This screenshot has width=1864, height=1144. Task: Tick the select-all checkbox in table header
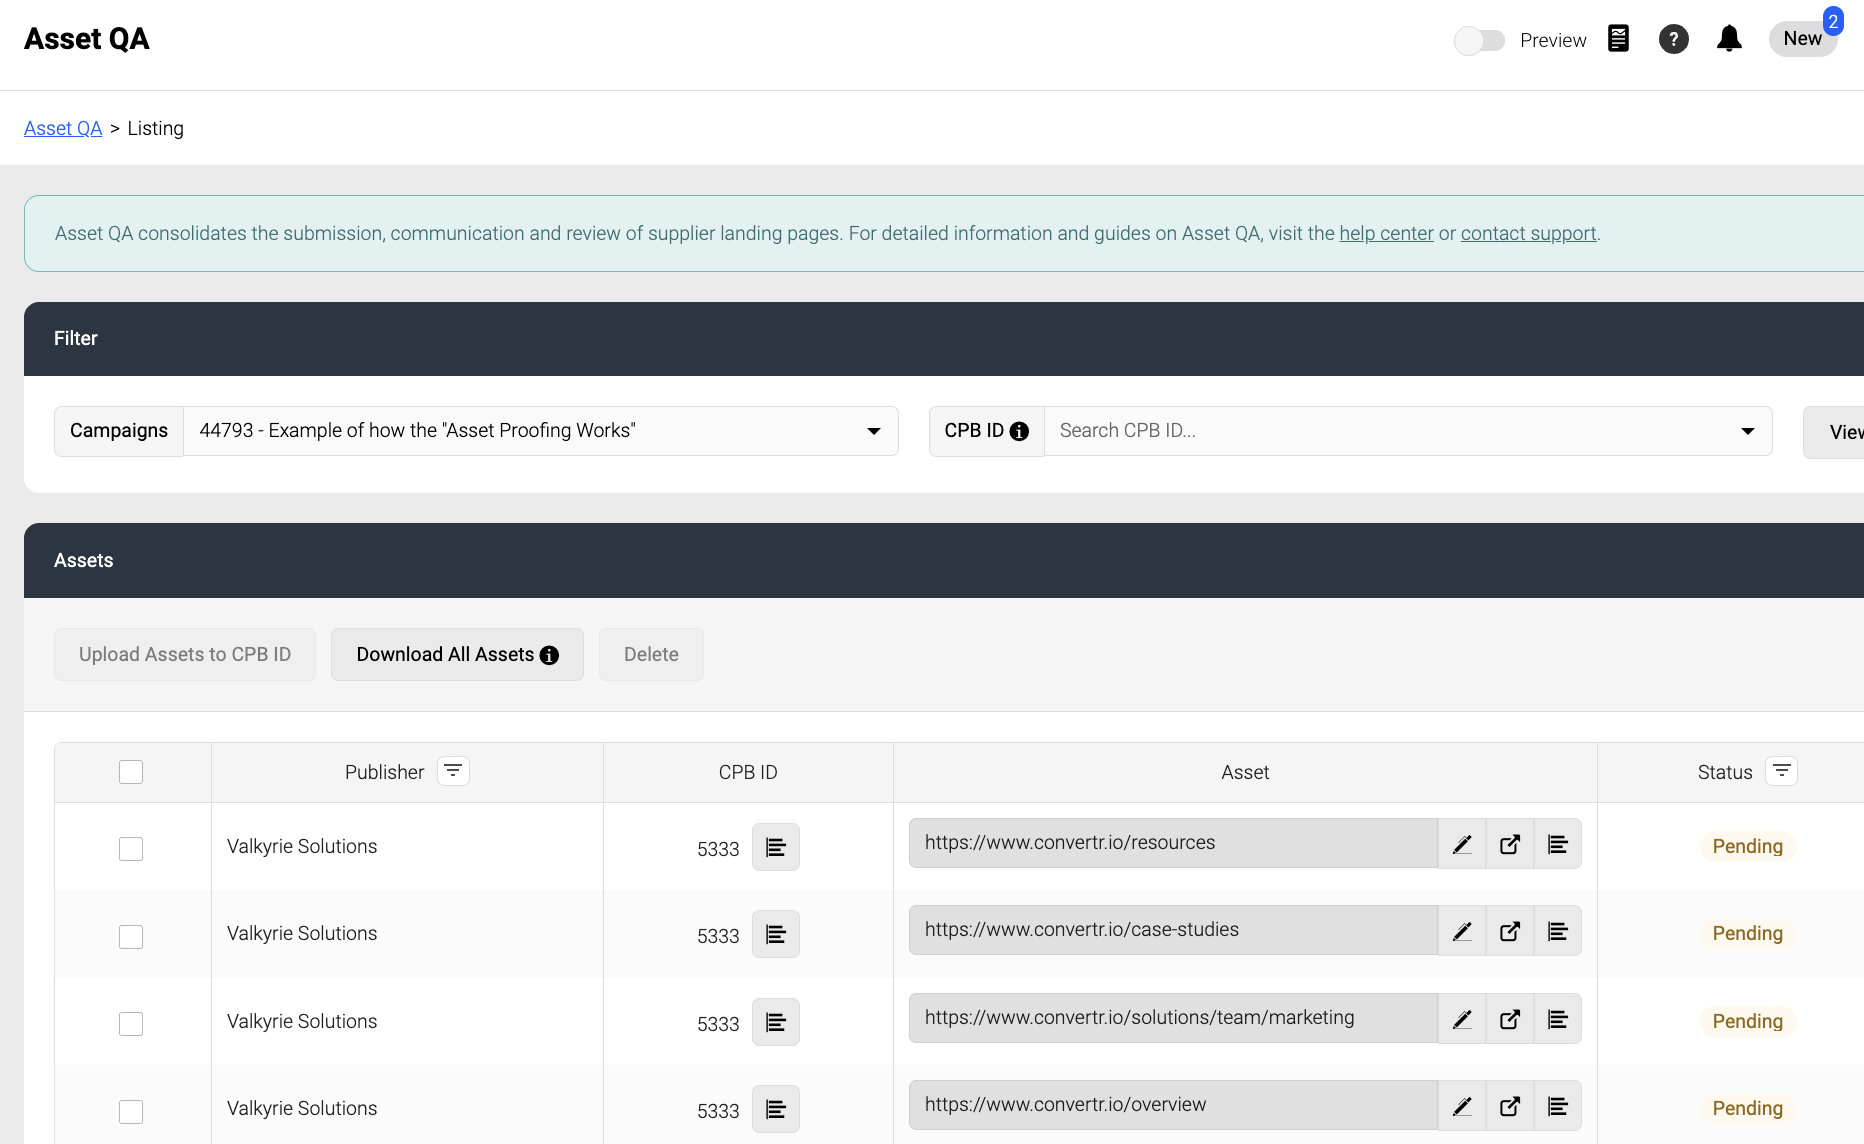pyautogui.click(x=131, y=772)
